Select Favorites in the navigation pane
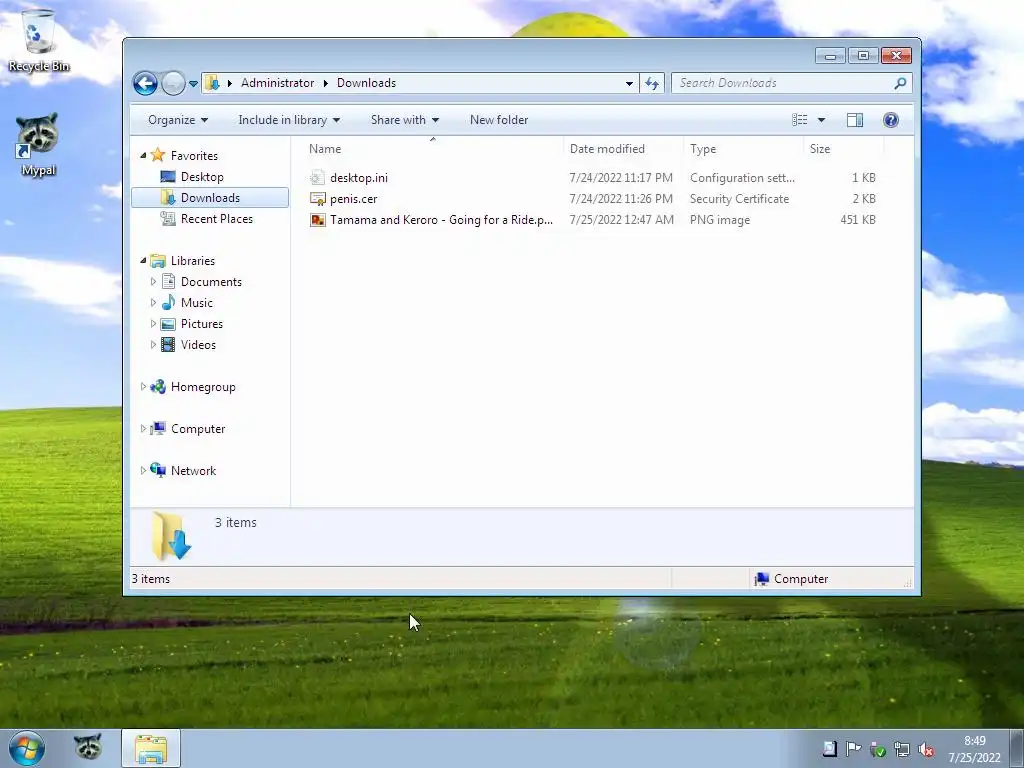The height and width of the screenshot is (768, 1024). coord(194,155)
